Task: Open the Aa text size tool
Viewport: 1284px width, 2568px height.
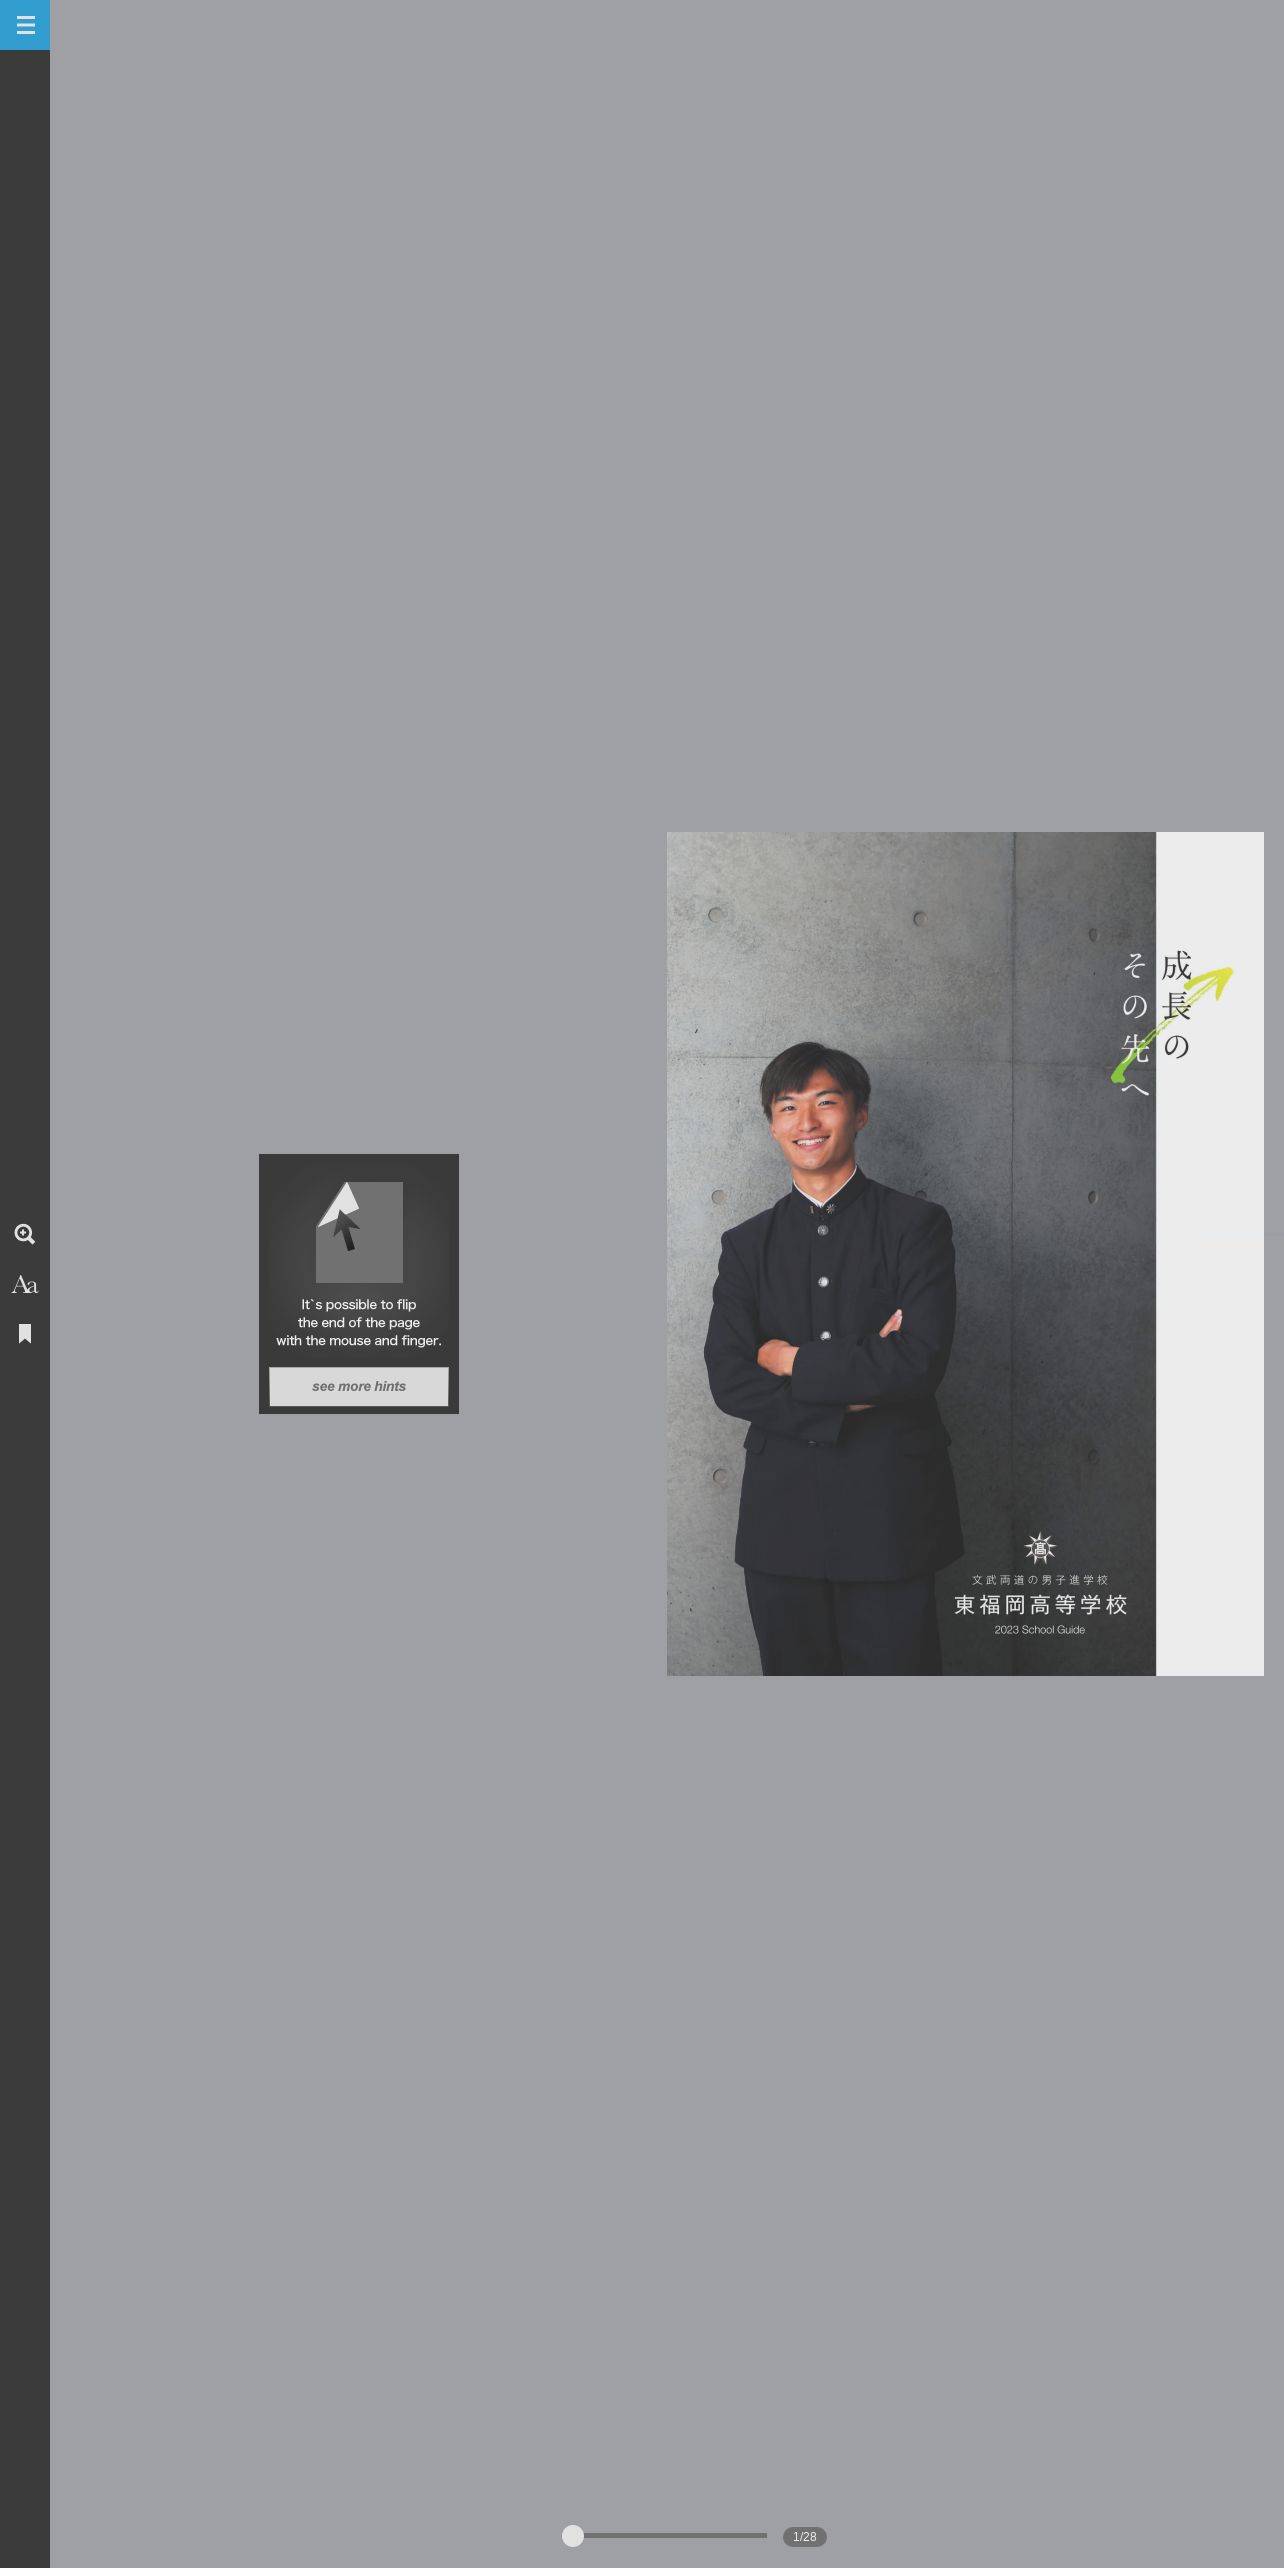Action: coord(25,1285)
